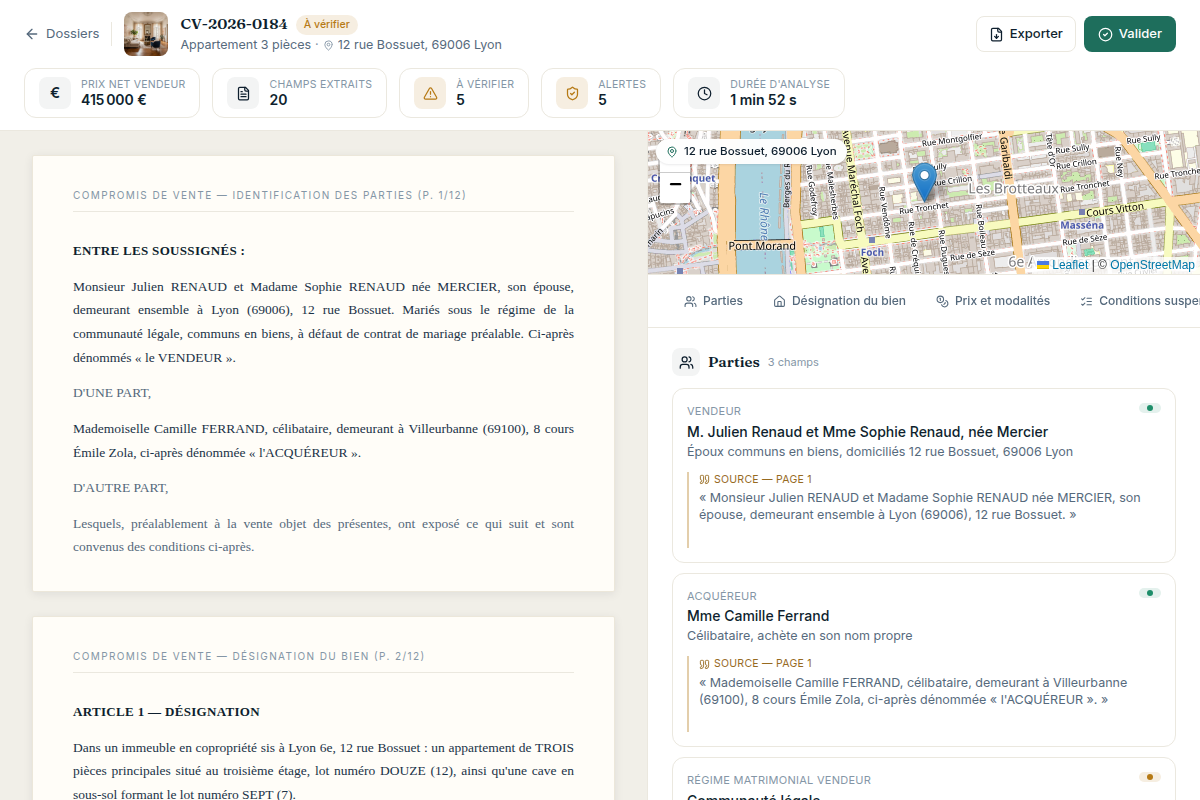Click the '415 000 €' price value
Viewport: 1200px width, 800px height.
click(114, 100)
